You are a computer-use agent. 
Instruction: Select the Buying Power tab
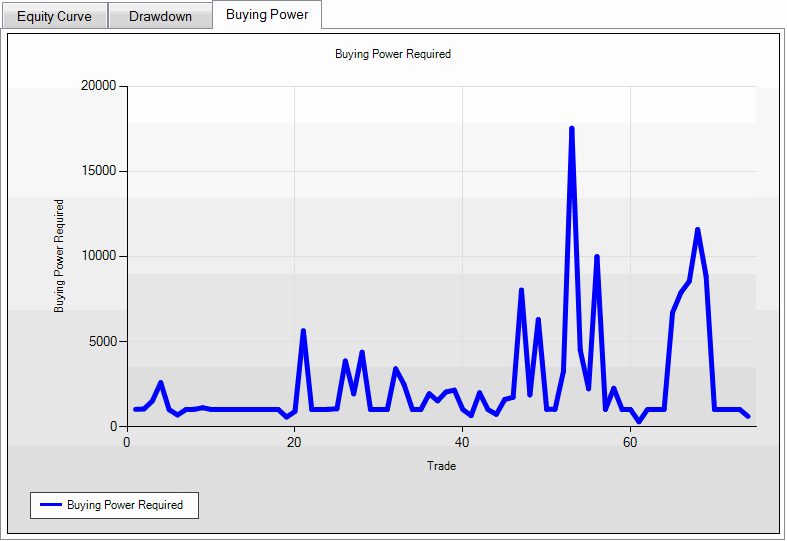pyautogui.click(x=267, y=15)
